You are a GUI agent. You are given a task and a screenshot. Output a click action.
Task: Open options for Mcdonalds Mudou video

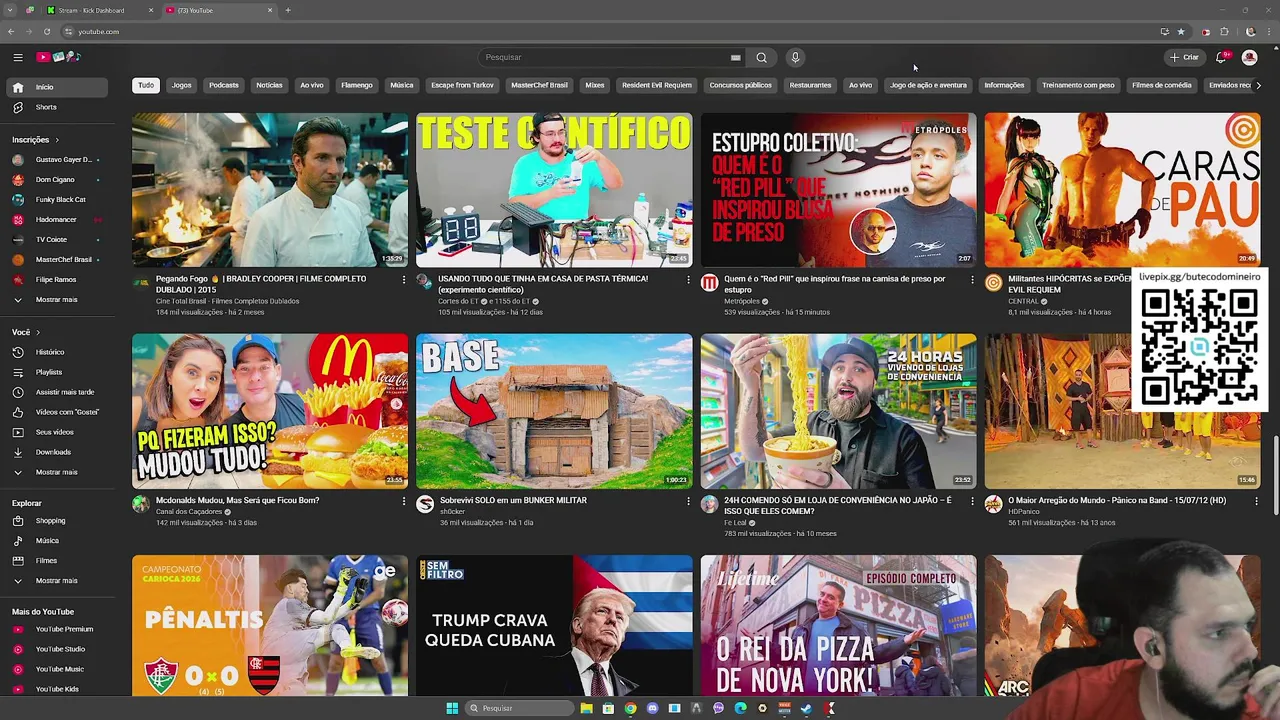tap(404, 501)
